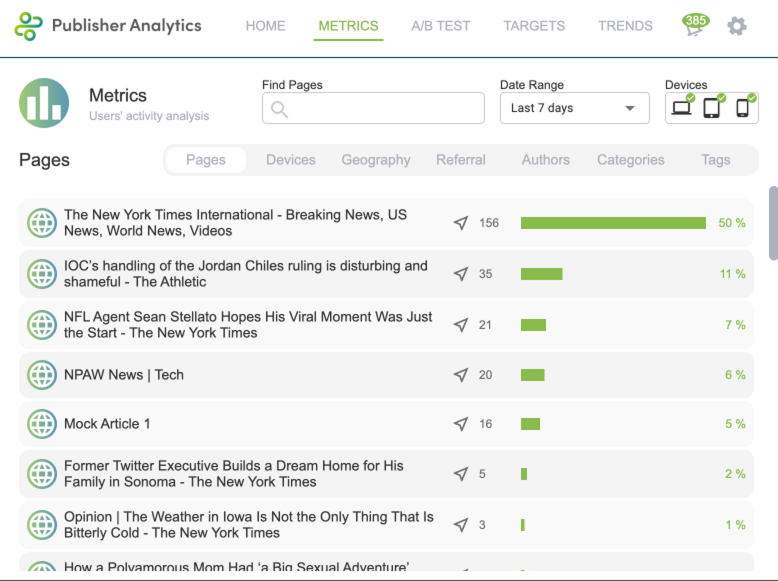Switch to the Categories tab
The image size is (778, 581).
tap(631, 160)
